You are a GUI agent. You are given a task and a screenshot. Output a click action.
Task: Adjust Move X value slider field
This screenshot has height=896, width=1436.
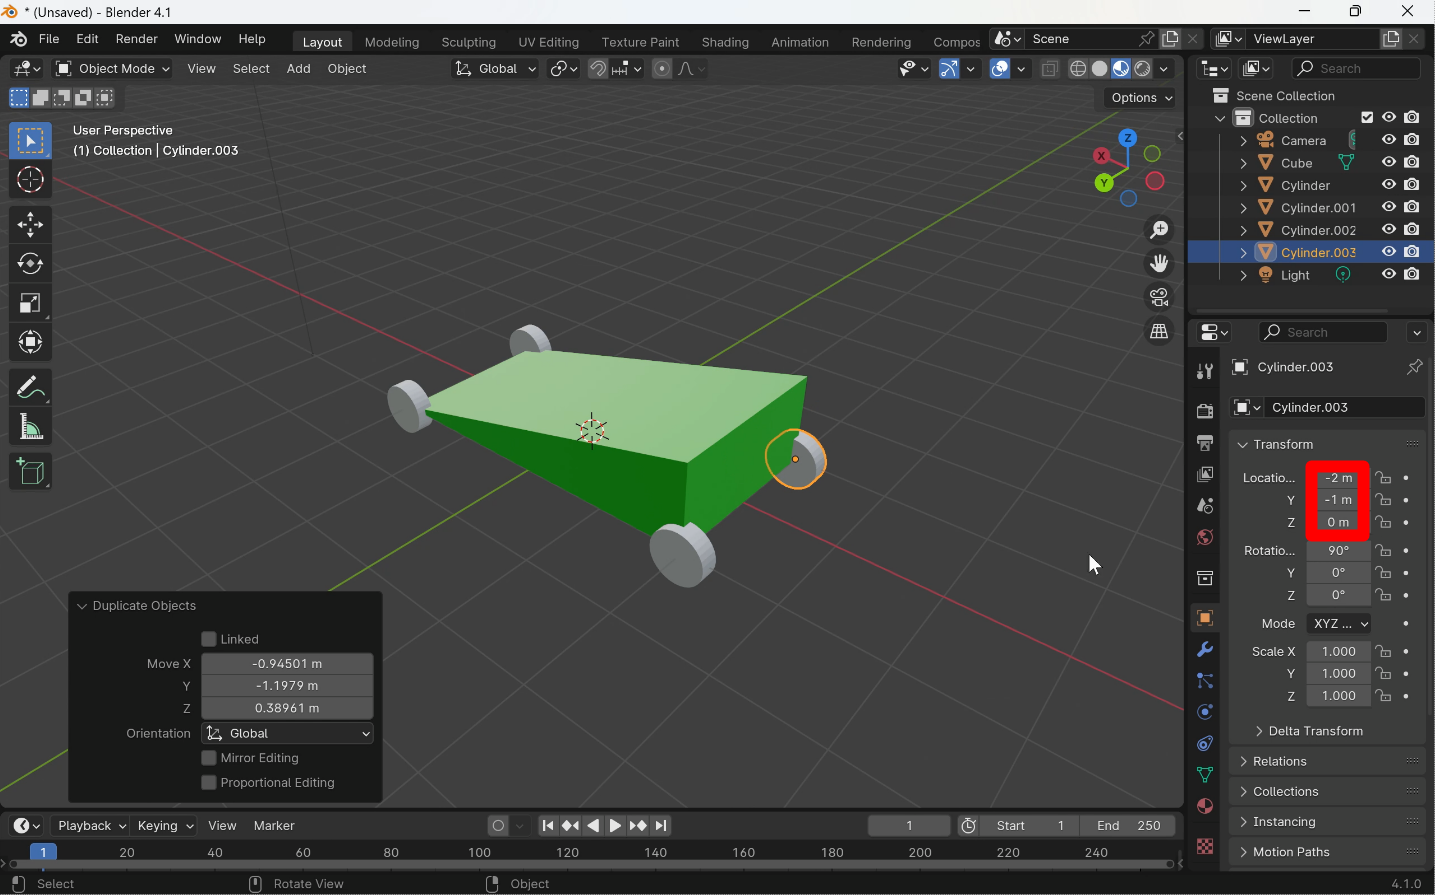point(287,664)
